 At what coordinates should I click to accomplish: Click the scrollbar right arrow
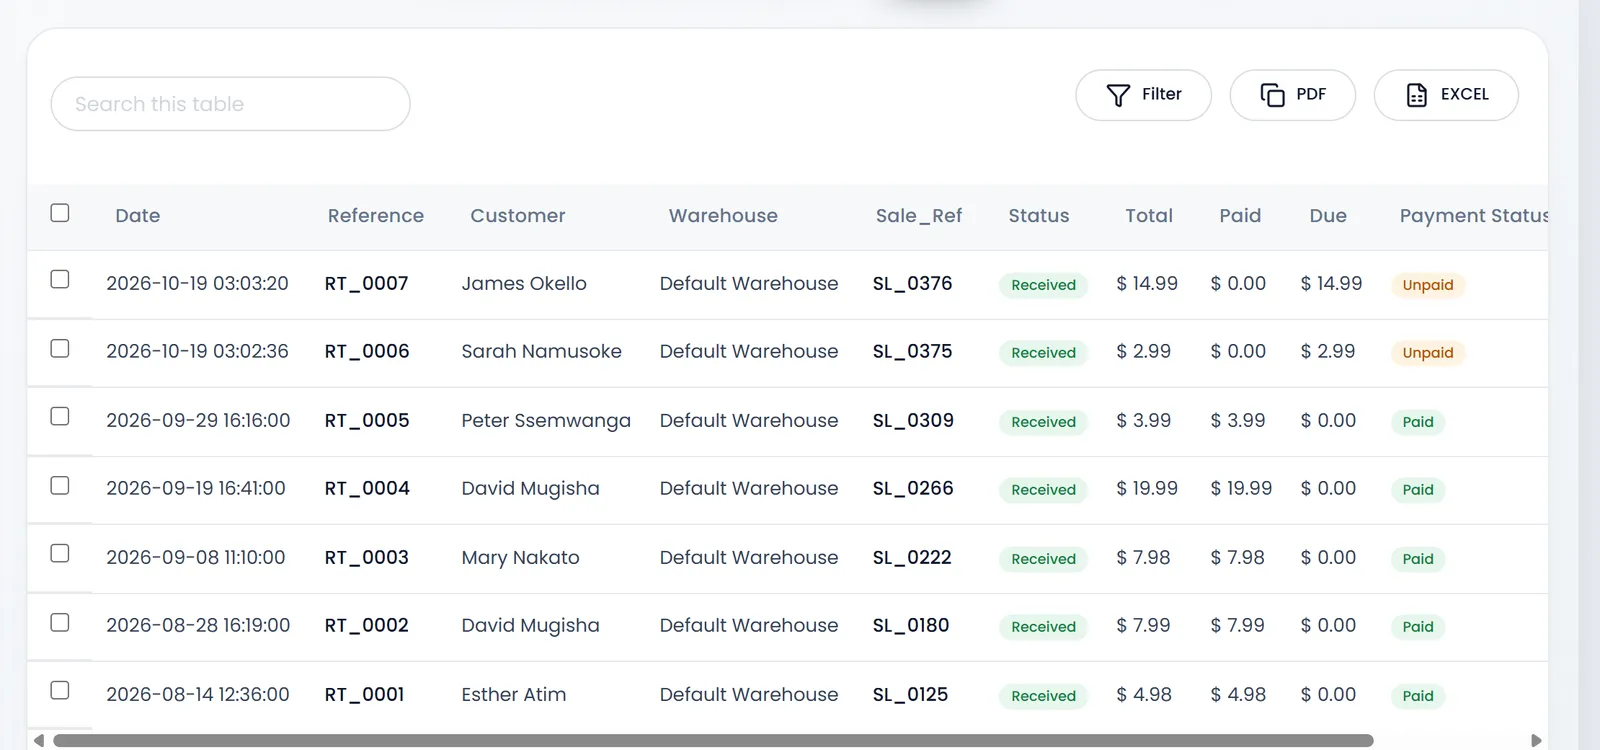tap(1536, 741)
